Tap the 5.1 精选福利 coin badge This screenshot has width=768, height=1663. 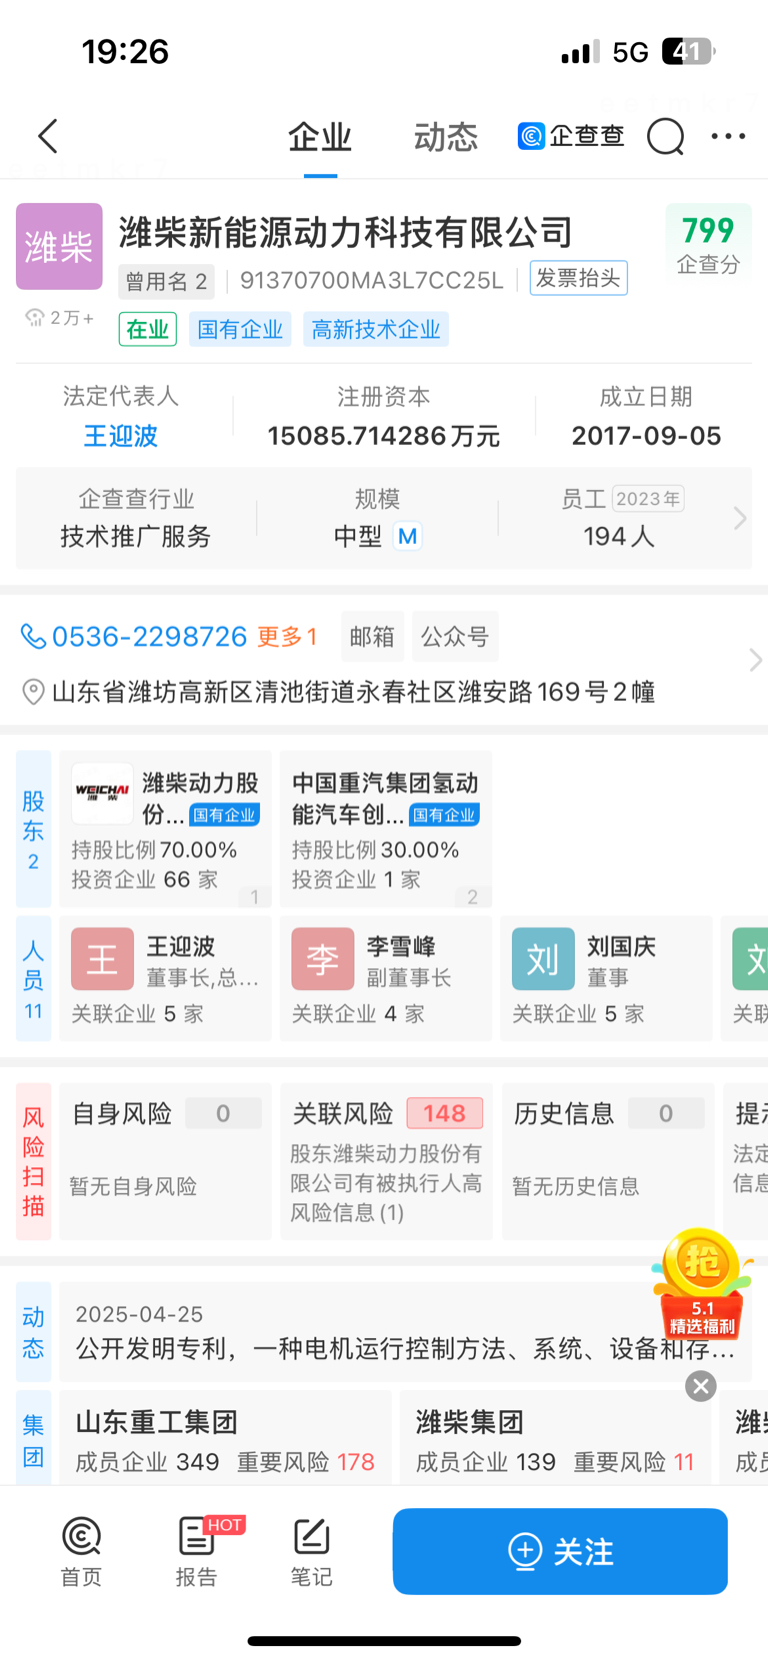(x=702, y=1284)
